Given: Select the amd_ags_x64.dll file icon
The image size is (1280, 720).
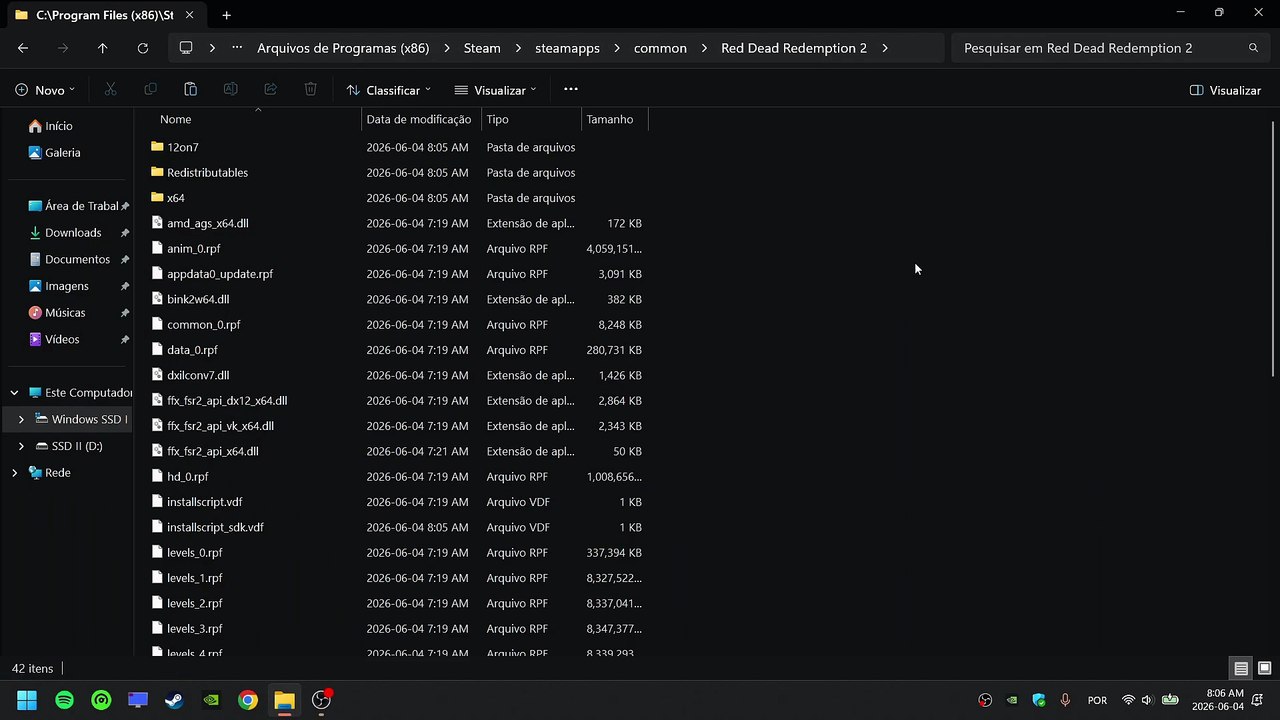Looking at the screenshot, I should tap(157, 223).
